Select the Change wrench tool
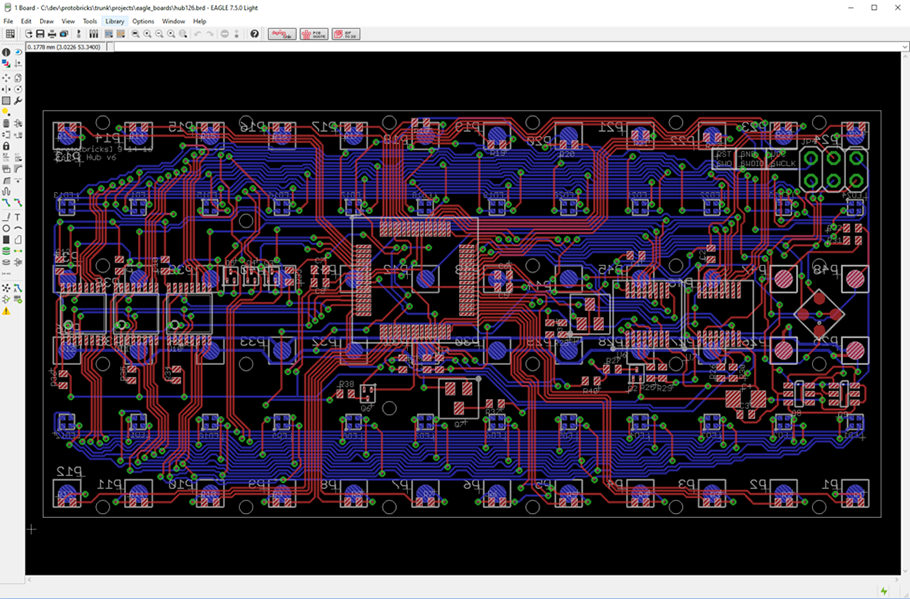The image size is (910, 599). [x=18, y=100]
